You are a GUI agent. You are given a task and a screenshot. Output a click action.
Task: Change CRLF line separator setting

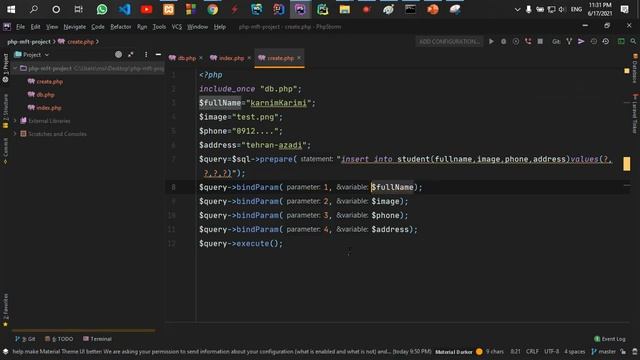(532, 352)
